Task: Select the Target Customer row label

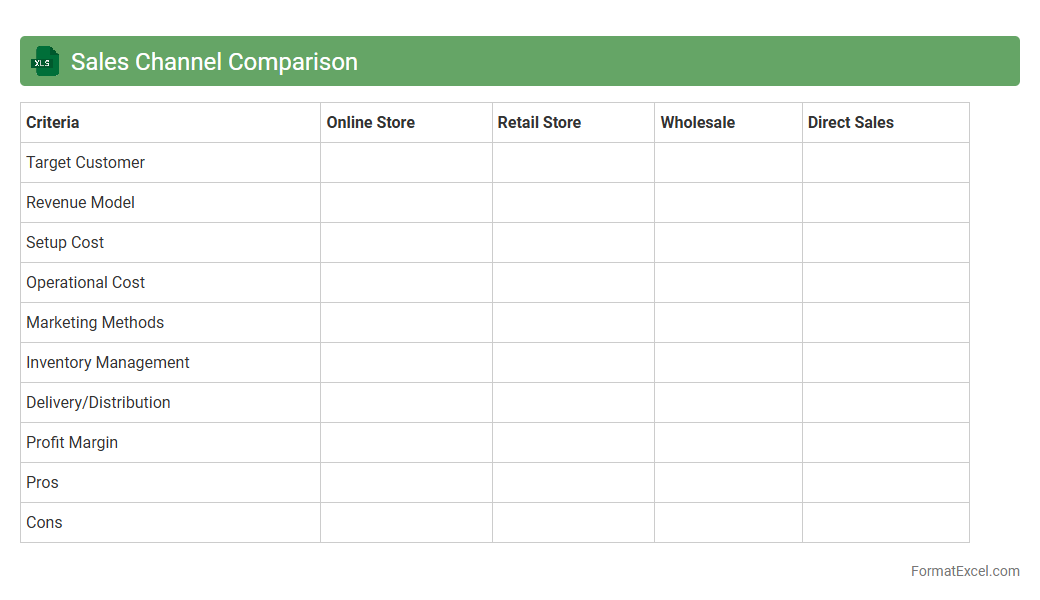Action: click(x=85, y=163)
